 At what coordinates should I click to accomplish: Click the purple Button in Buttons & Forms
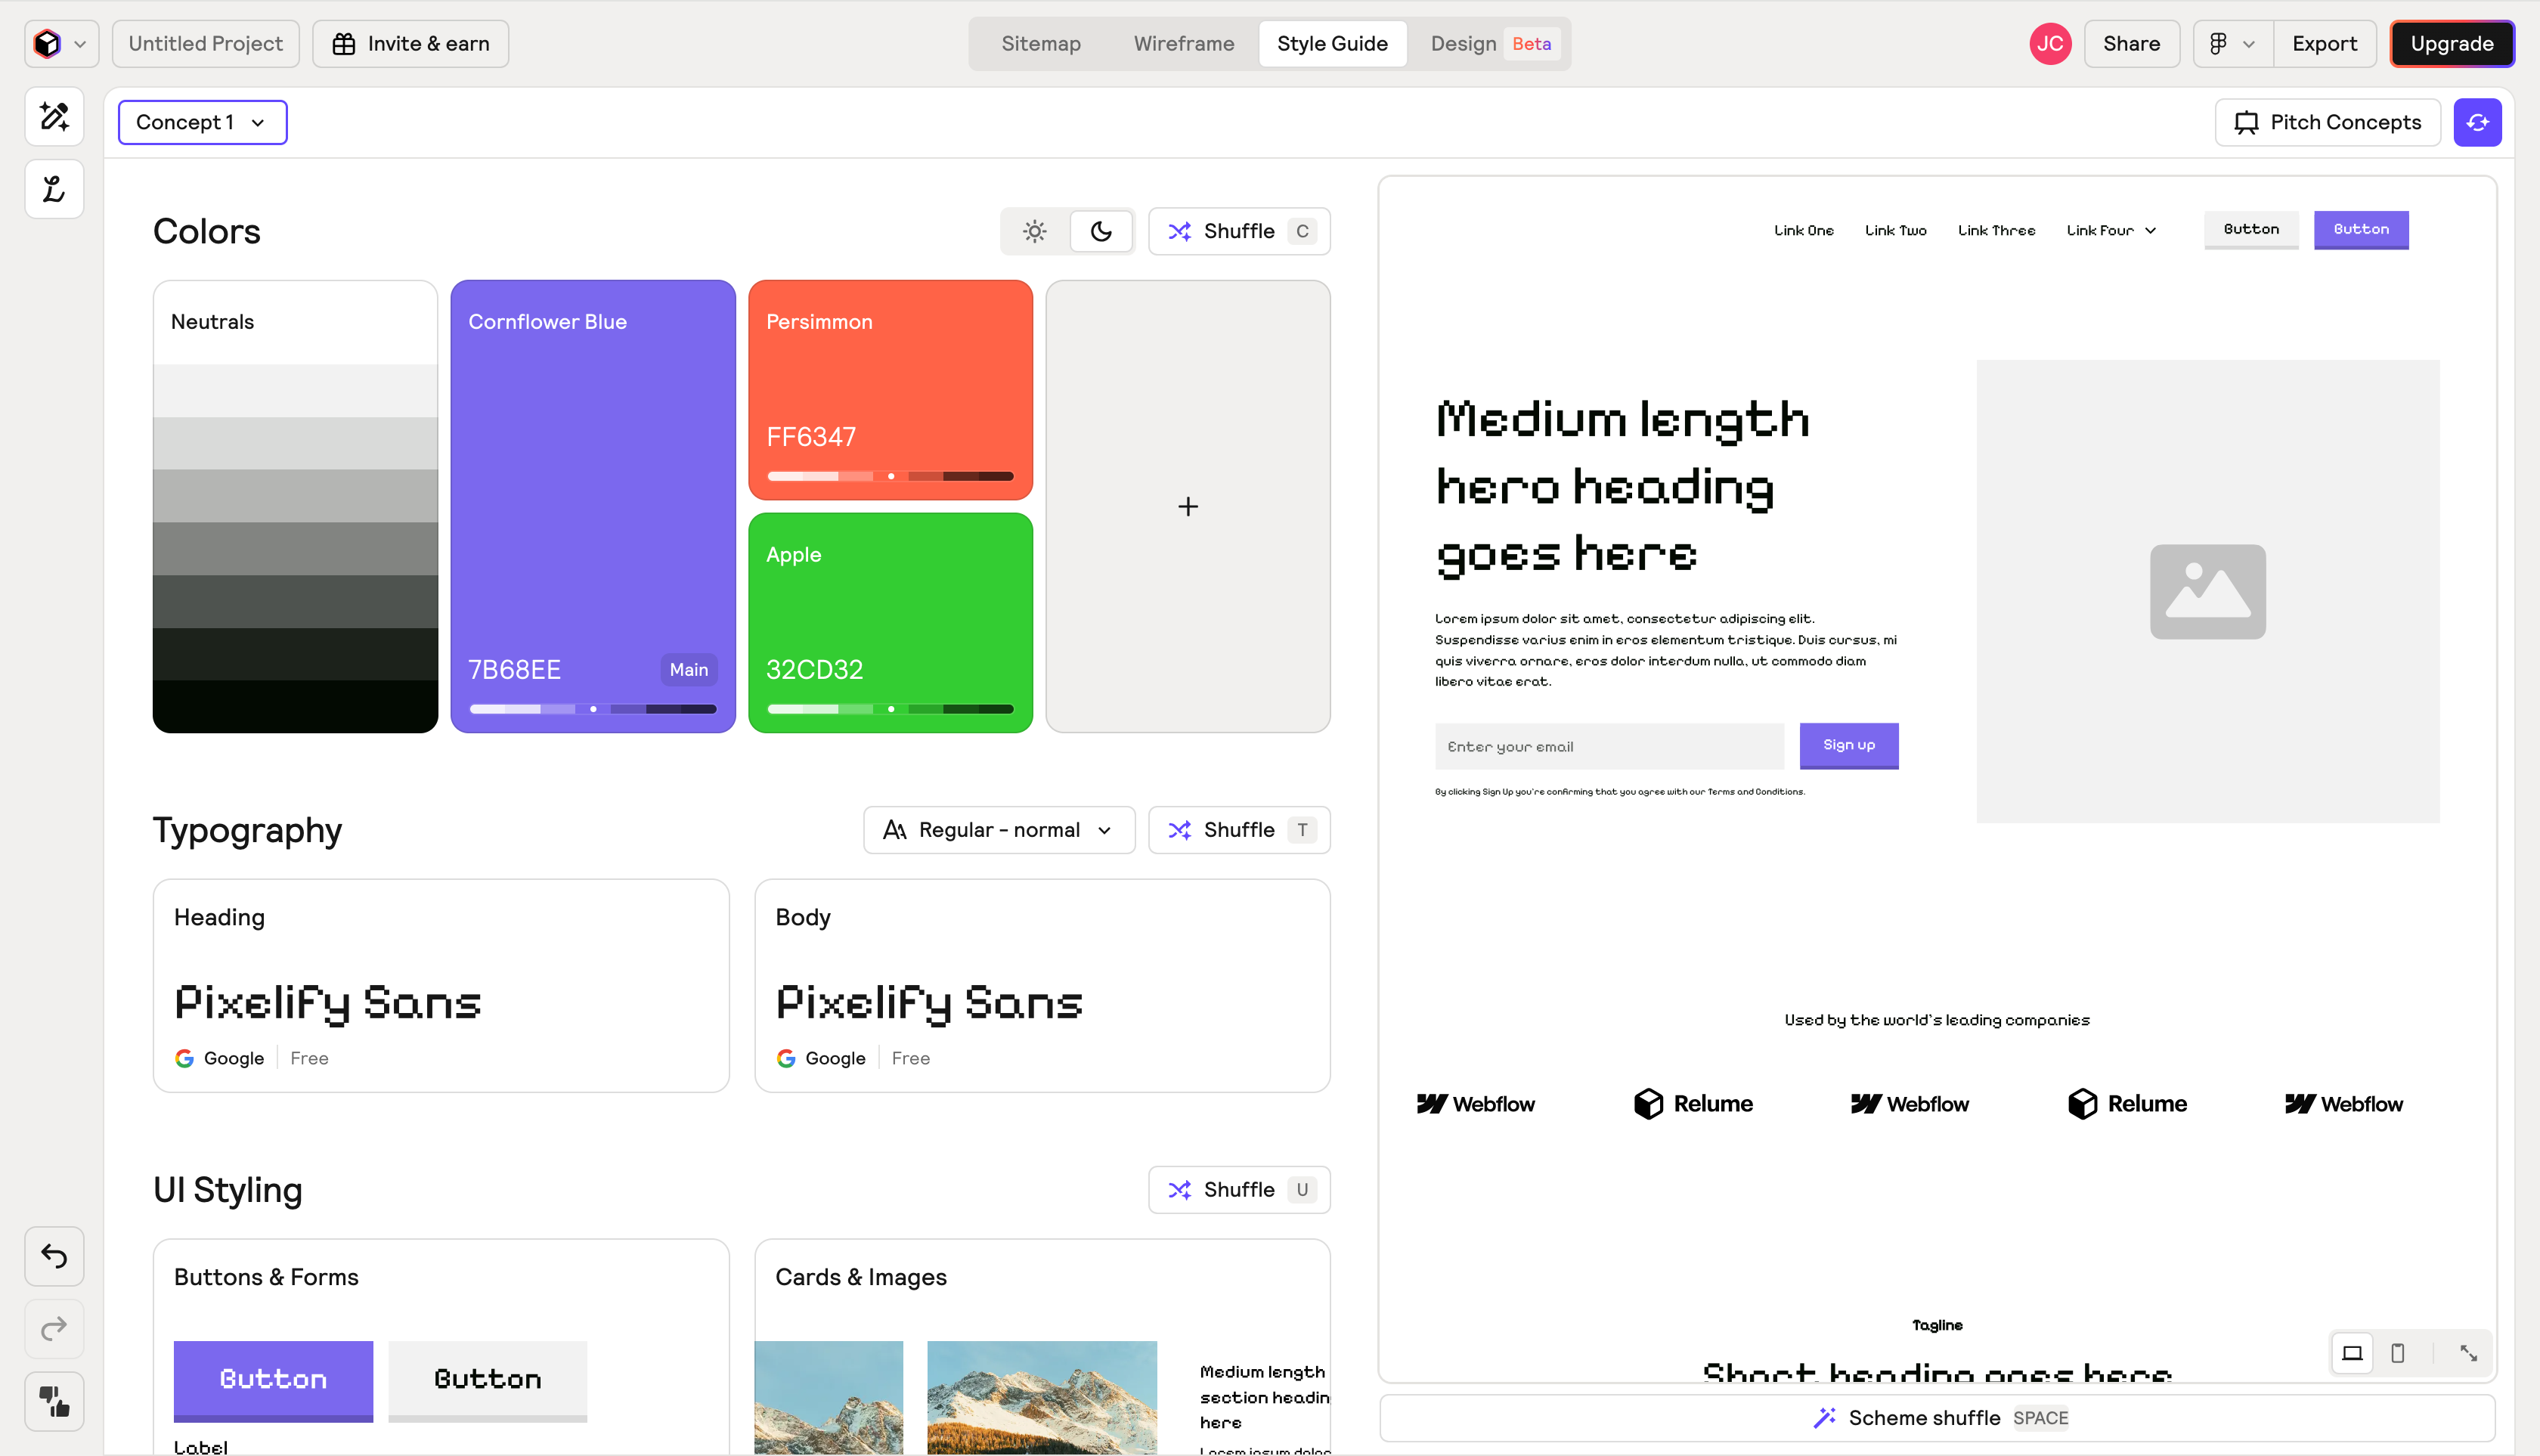point(273,1380)
